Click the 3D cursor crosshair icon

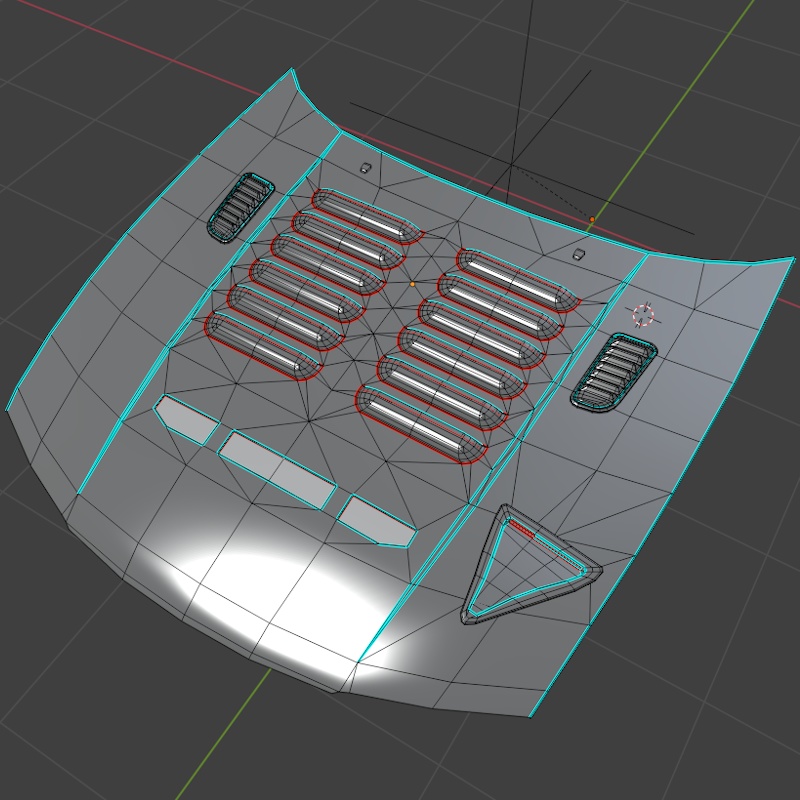pyautogui.click(x=643, y=313)
